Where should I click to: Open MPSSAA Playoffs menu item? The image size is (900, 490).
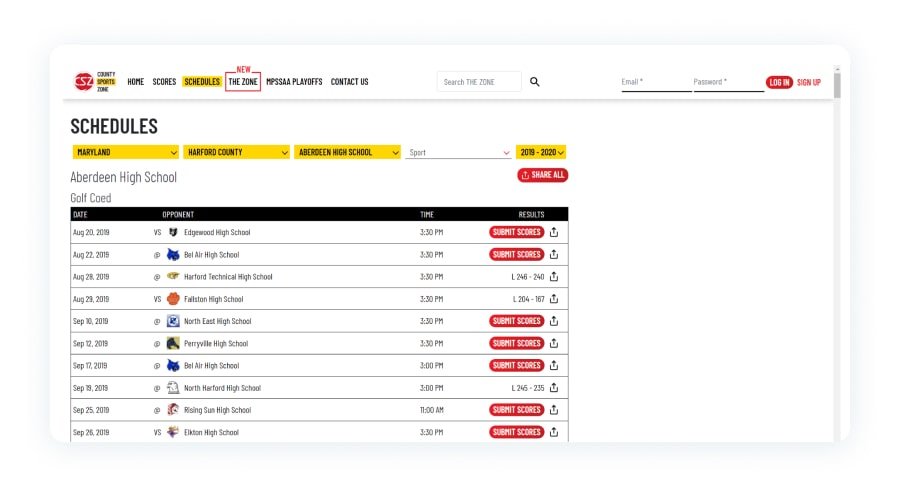(294, 82)
